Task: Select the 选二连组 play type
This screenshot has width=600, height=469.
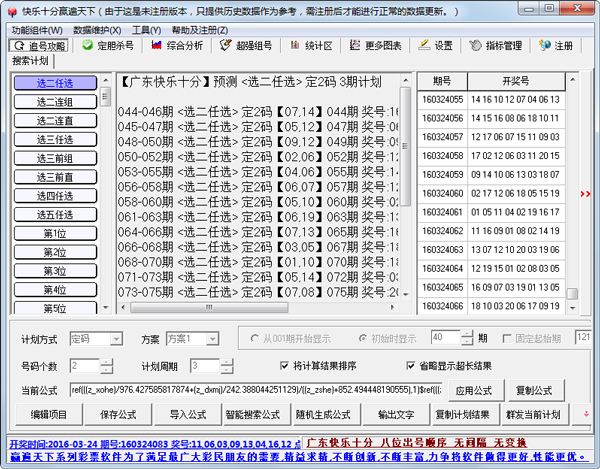Action: click(55, 102)
